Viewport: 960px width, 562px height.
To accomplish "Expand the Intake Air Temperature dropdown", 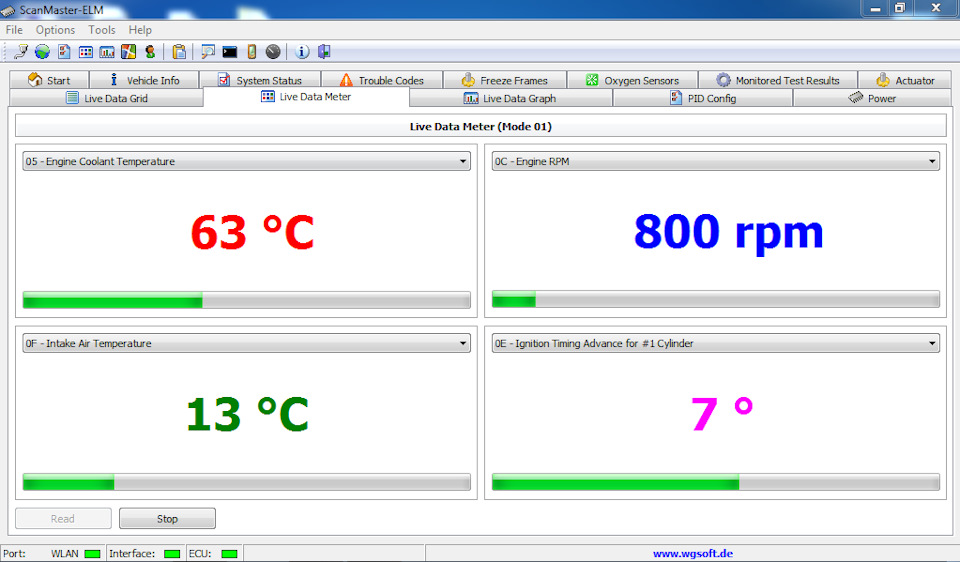I will coord(246,343).
